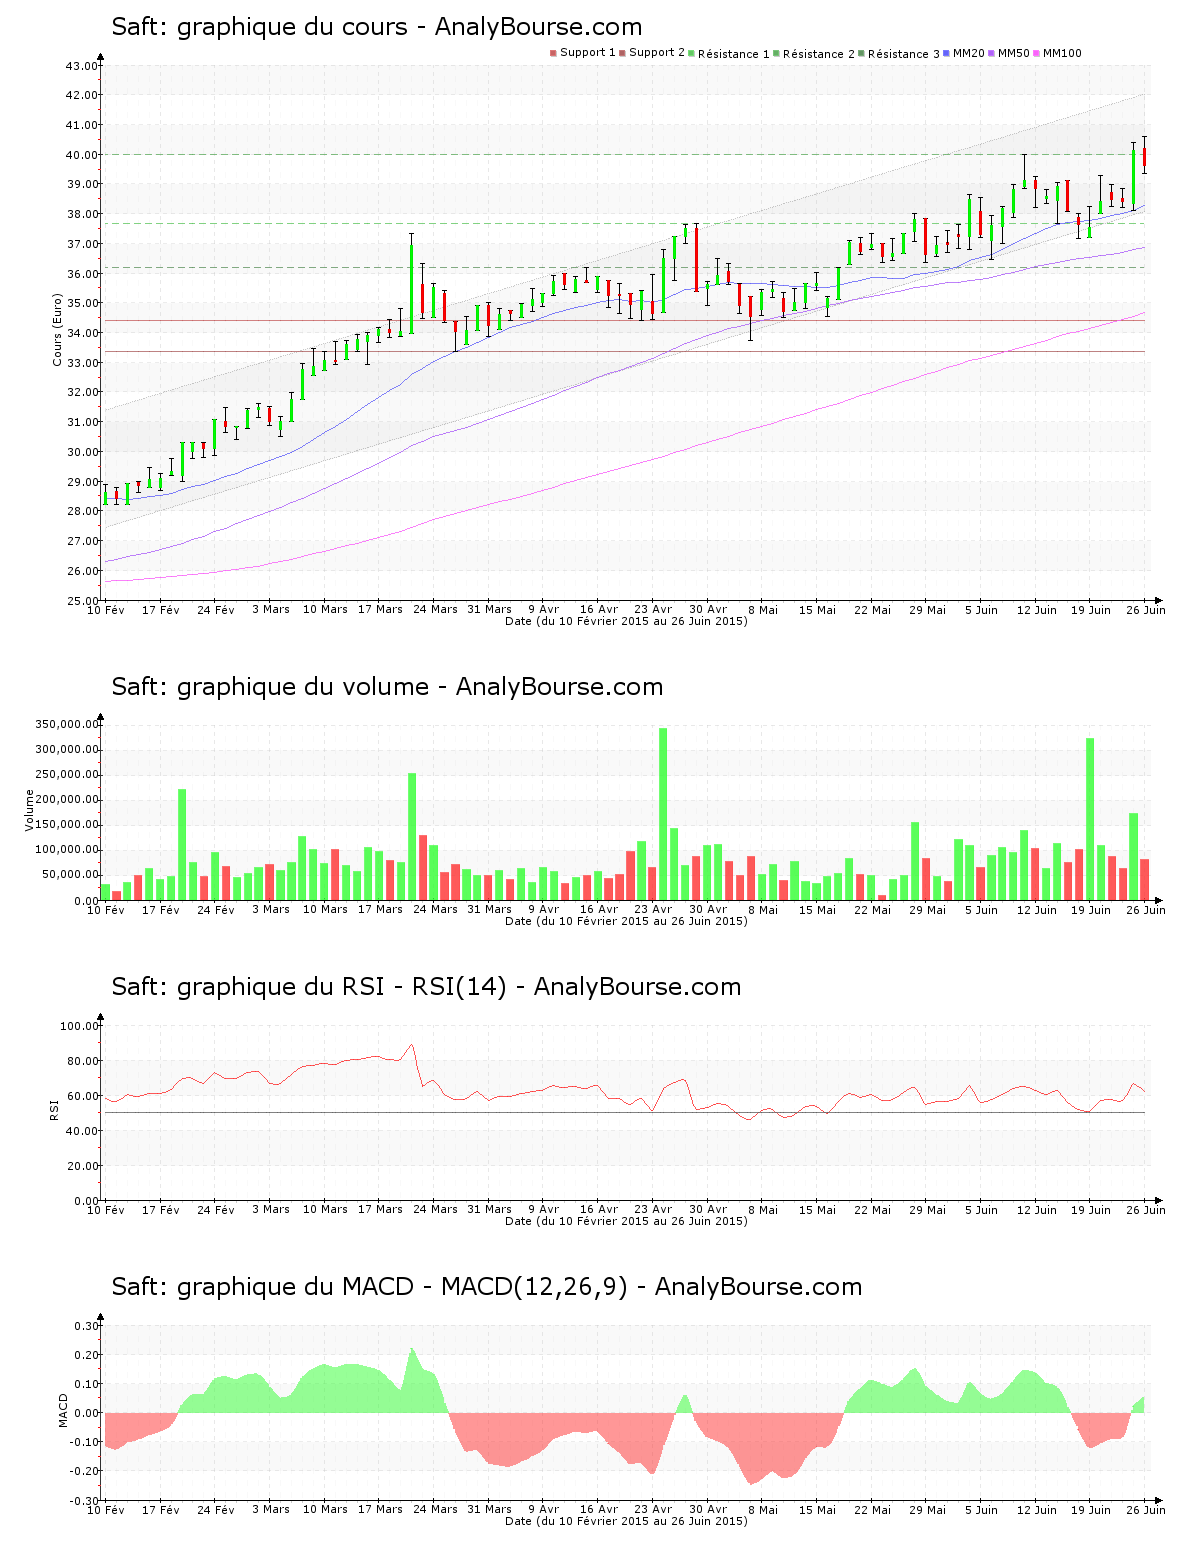Click the -0.10 MACD axis value

(x=86, y=1442)
